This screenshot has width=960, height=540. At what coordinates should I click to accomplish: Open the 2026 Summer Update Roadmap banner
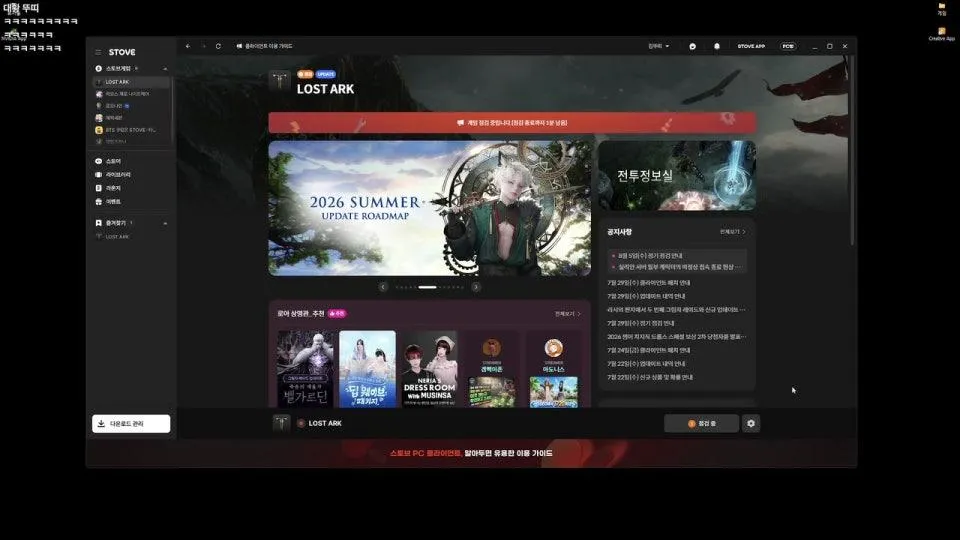tap(430, 208)
